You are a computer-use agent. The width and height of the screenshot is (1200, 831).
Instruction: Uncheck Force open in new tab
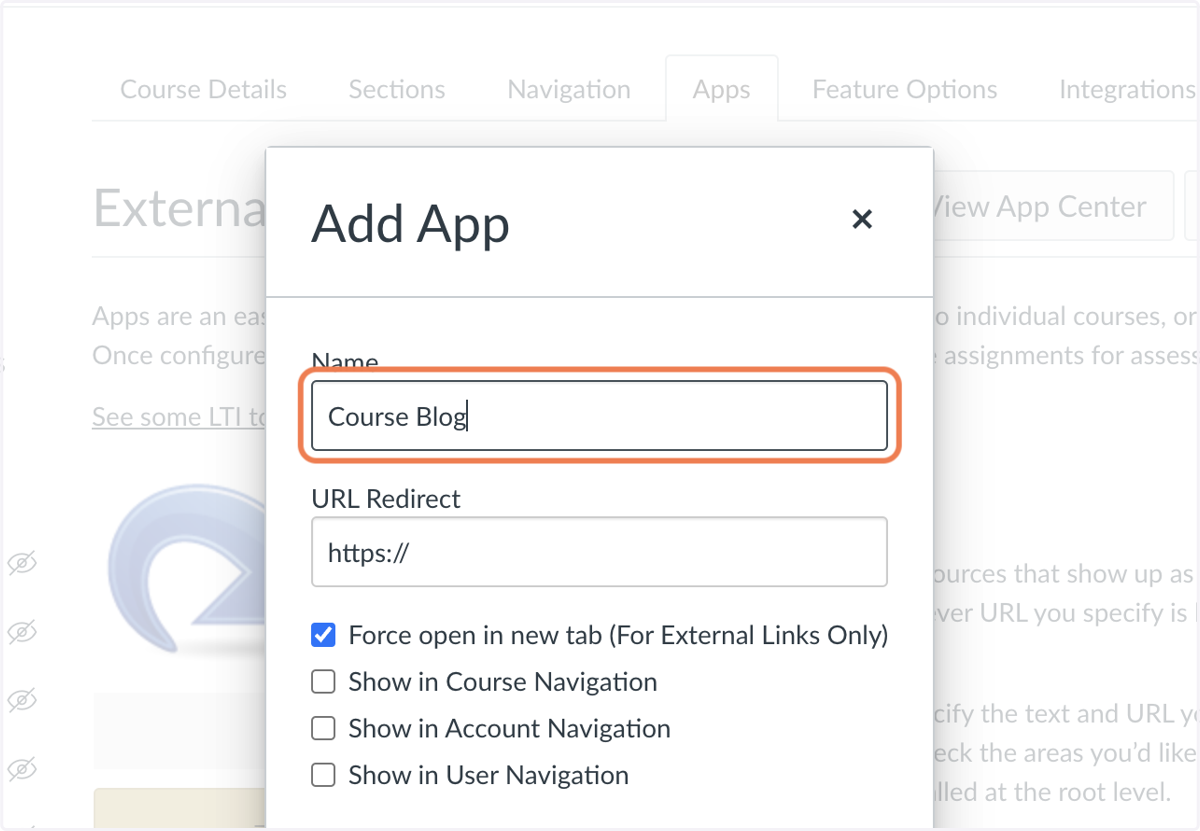323,635
